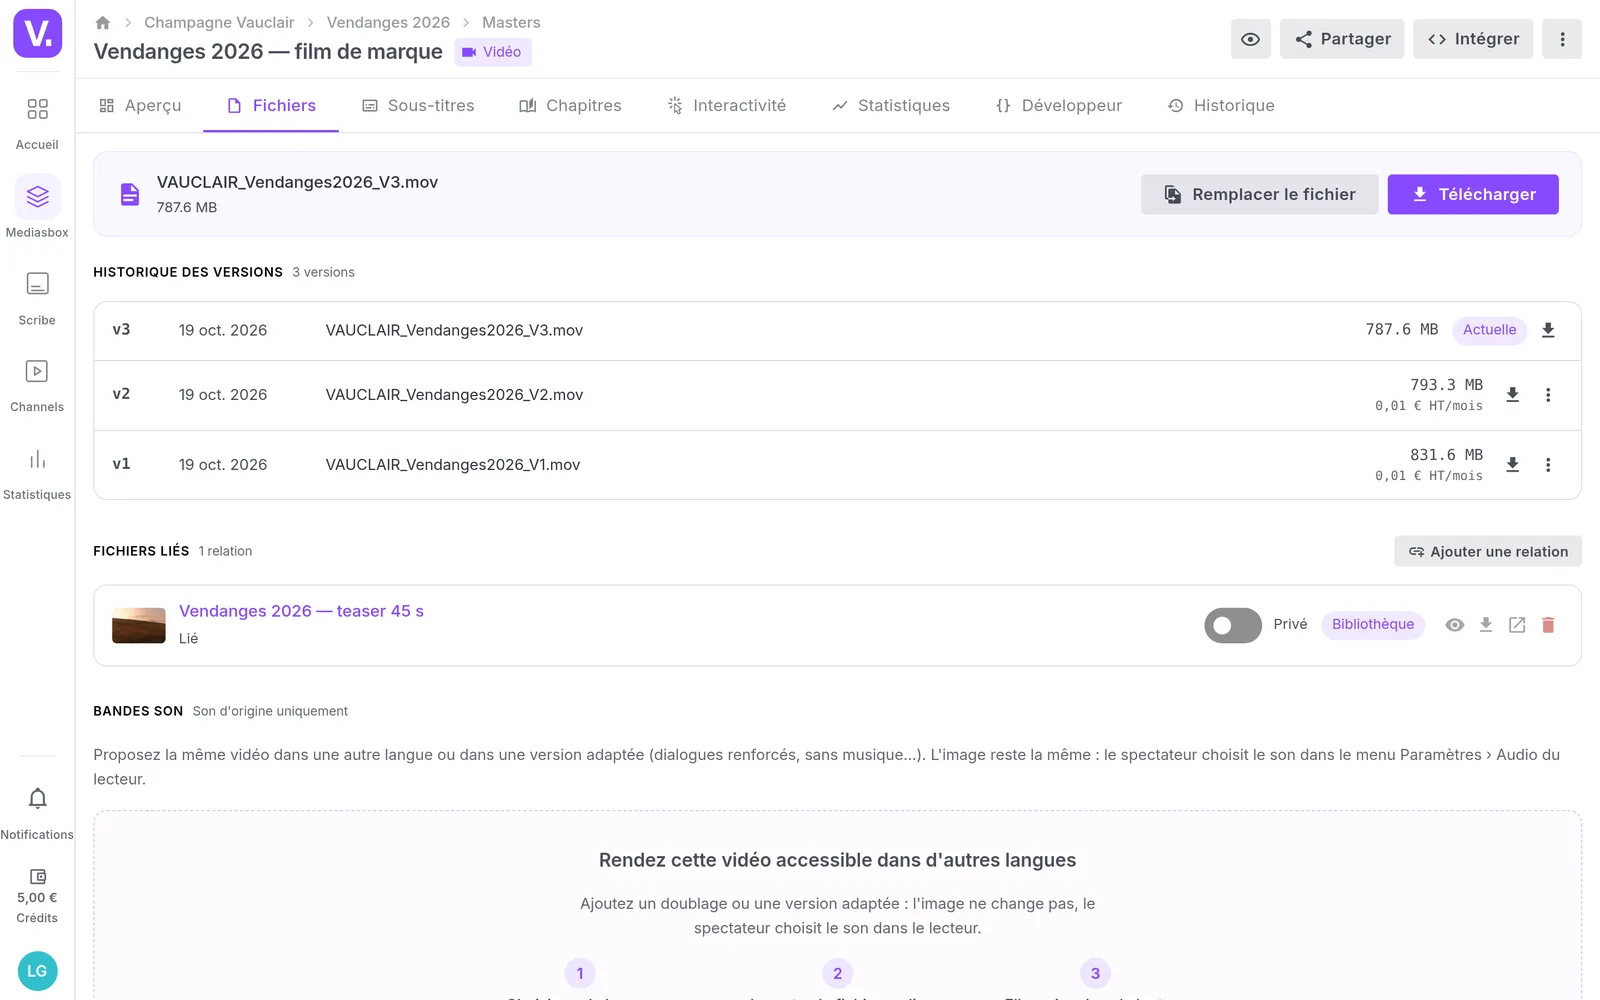The height and width of the screenshot is (1000, 1600).
Task: Open Notifications bell in the sidebar
Action: click(37, 812)
